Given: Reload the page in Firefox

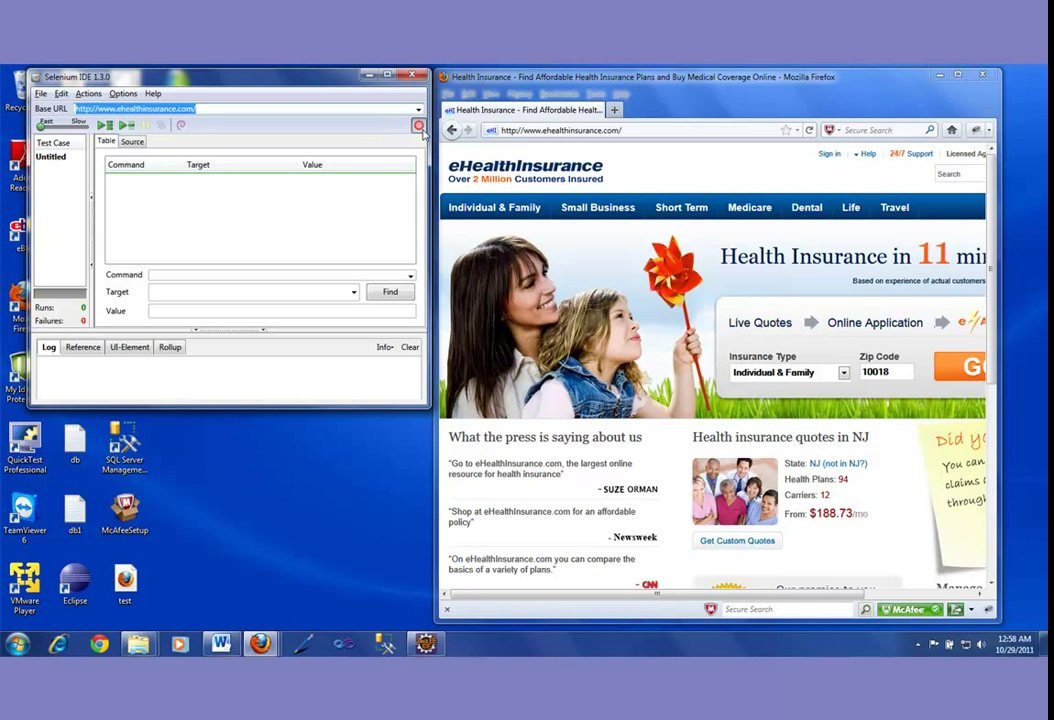Looking at the screenshot, I should (x=809, y=130).
